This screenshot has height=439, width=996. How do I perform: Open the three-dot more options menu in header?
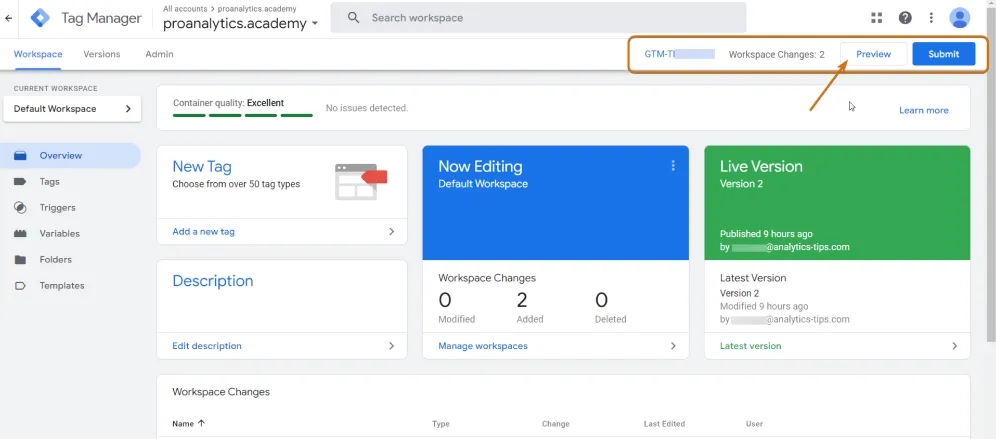(931, 18)
